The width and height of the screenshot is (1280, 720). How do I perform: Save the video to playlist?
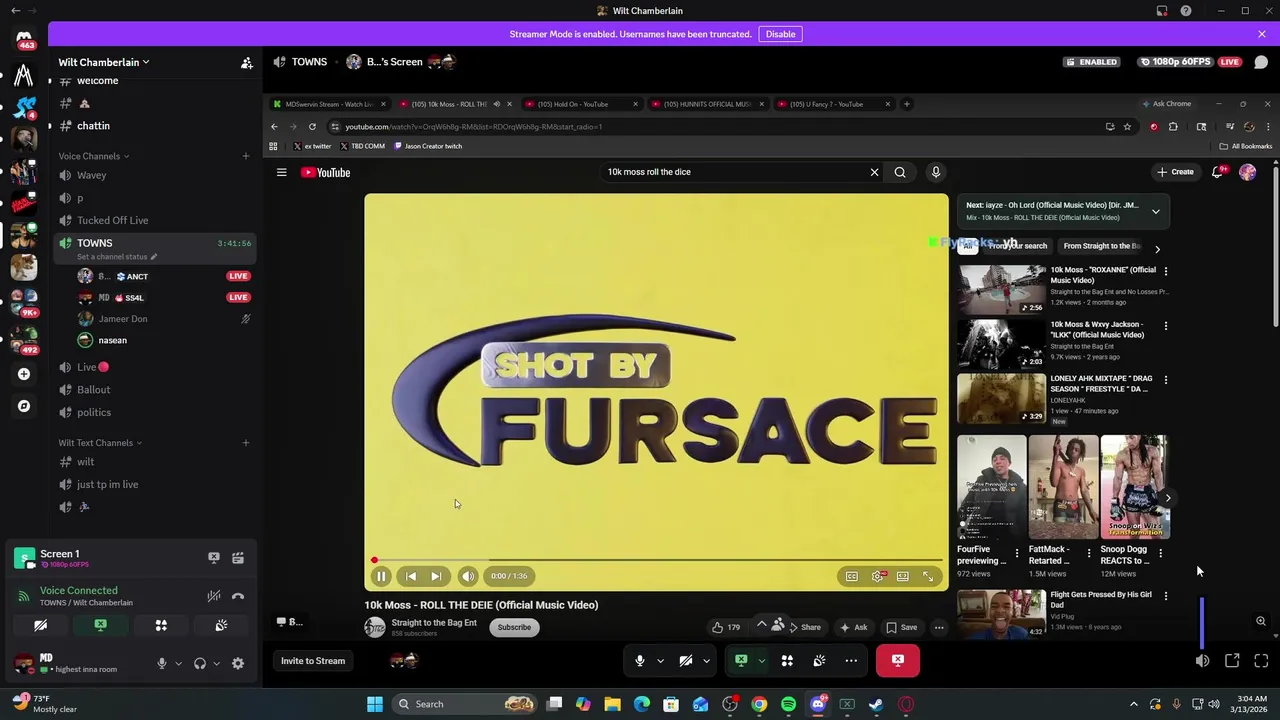pyautogui.click(x=901, y=628)
